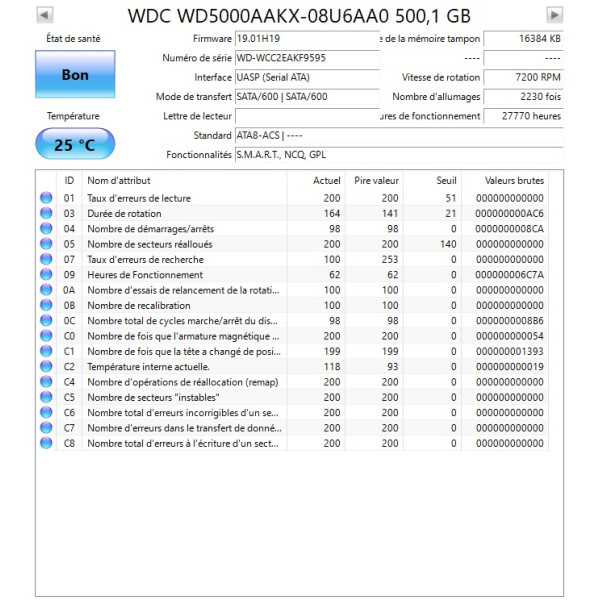
Task: Click raw value 000000008CA
Action: click(x=509, y=229)
